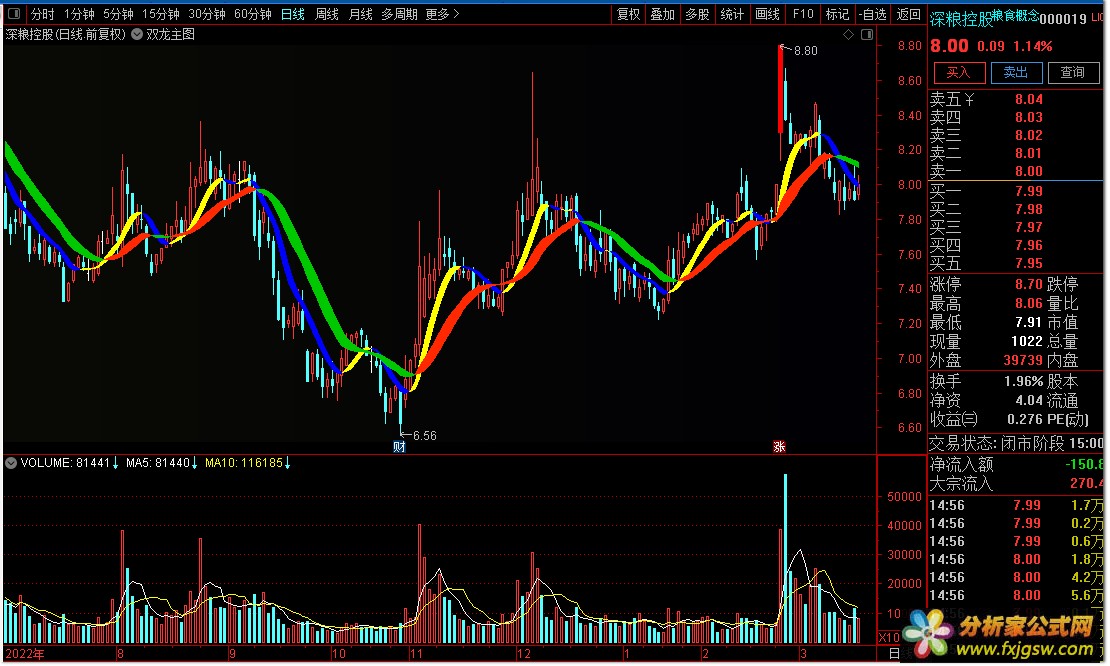
Task: Click the 买入 buy button
Action: pos(959,72)
